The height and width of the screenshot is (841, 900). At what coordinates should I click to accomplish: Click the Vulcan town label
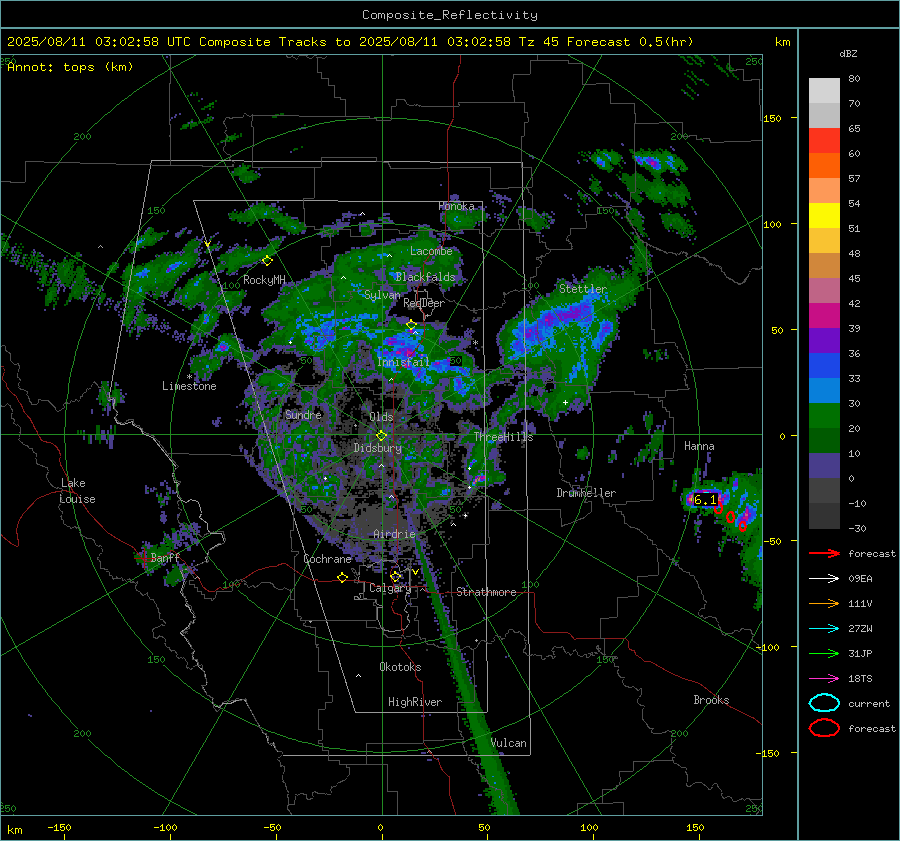pyautogui.click(x=509, y=743)
